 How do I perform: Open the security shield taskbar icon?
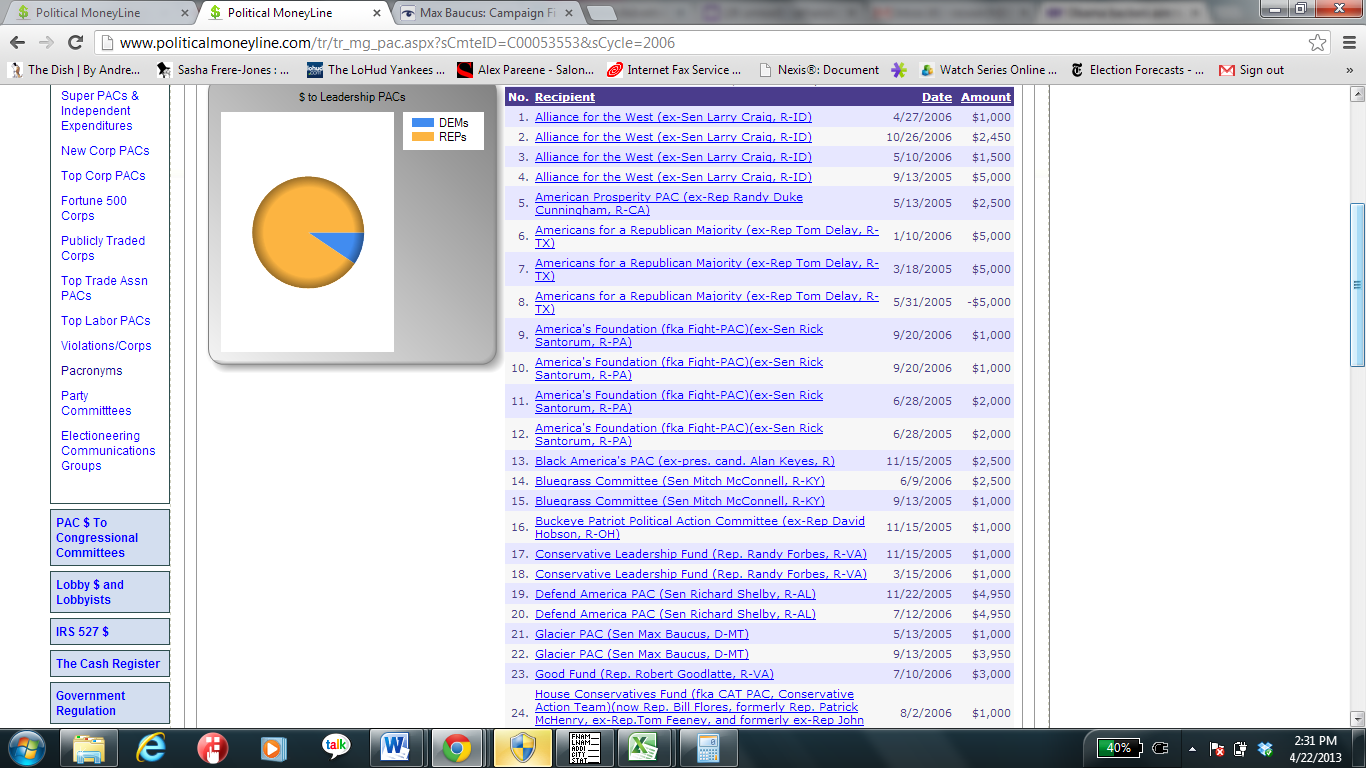pos(523,748)
